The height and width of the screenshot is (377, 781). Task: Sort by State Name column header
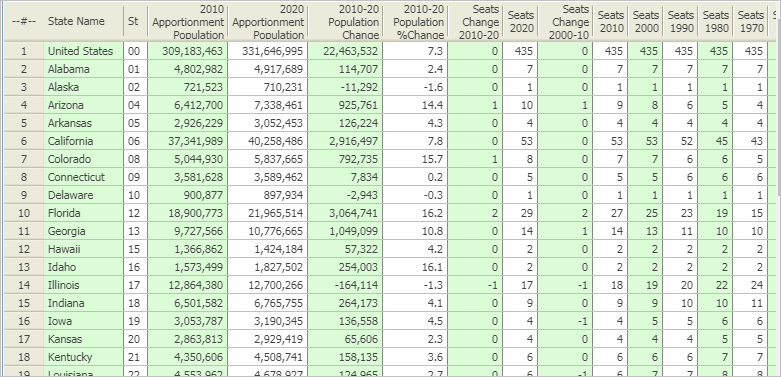pyautogui.click(x=84, y=21)
